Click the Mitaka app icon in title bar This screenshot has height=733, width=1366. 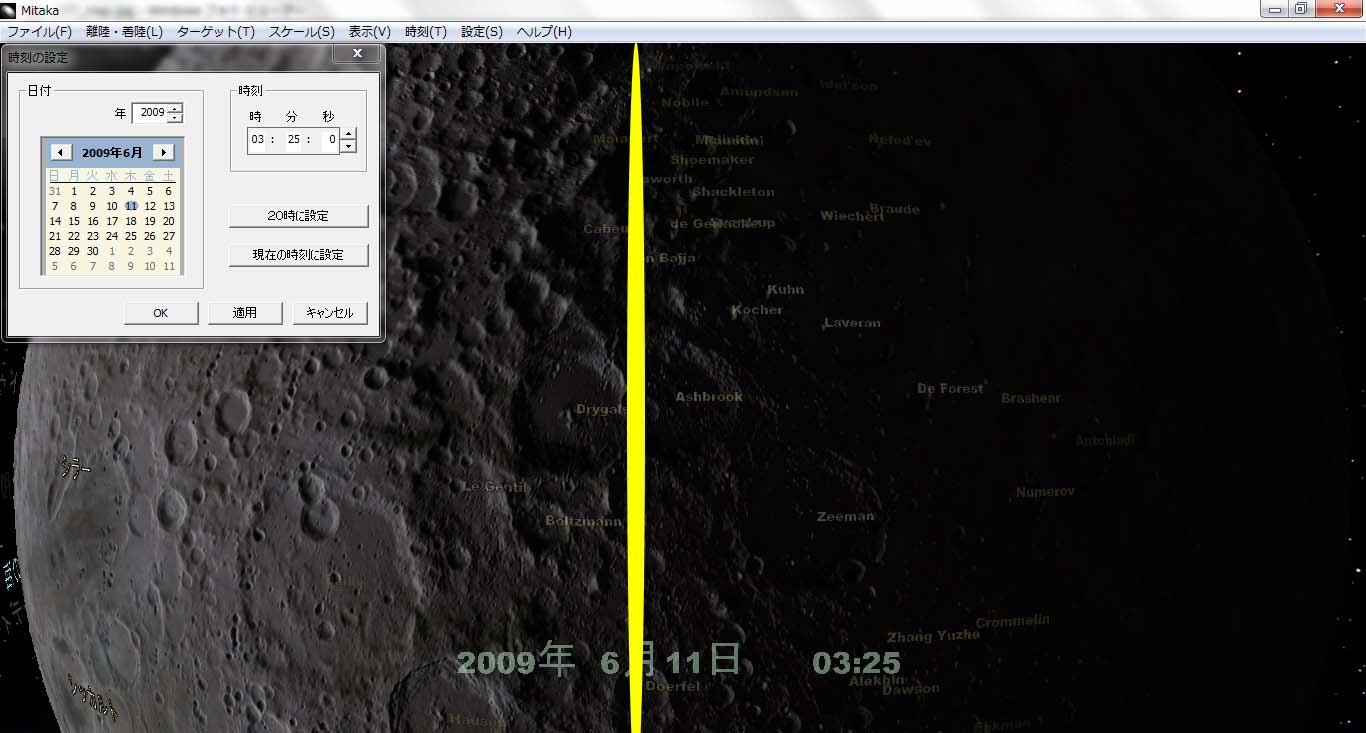point(9,9)
